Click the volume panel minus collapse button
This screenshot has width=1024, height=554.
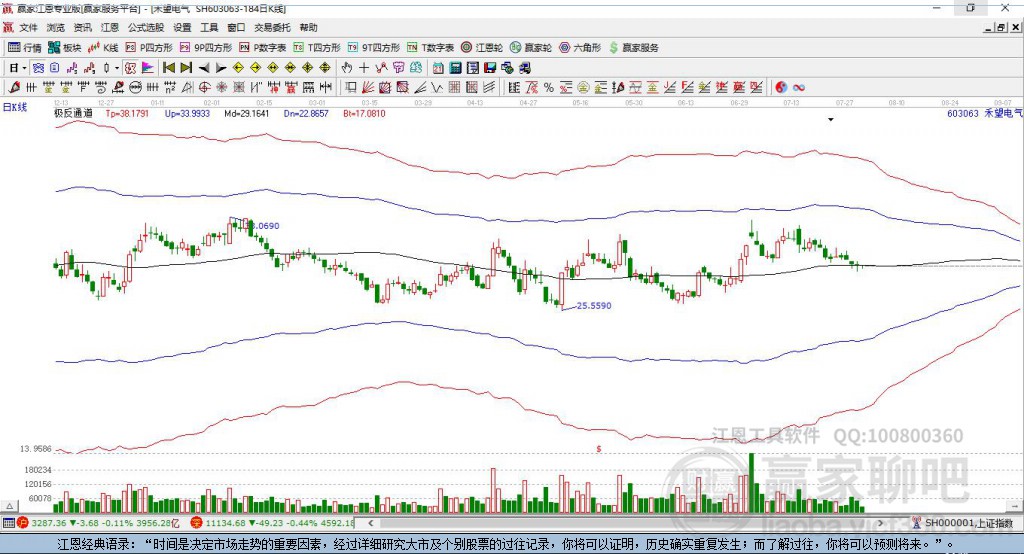click(1015, 506)
